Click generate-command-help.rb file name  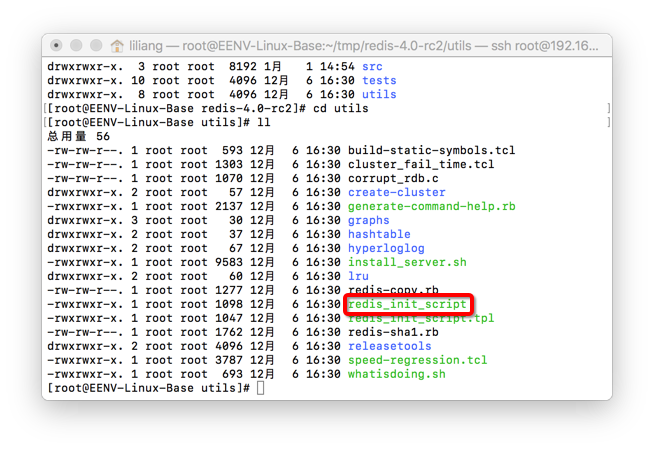[432, 206]
